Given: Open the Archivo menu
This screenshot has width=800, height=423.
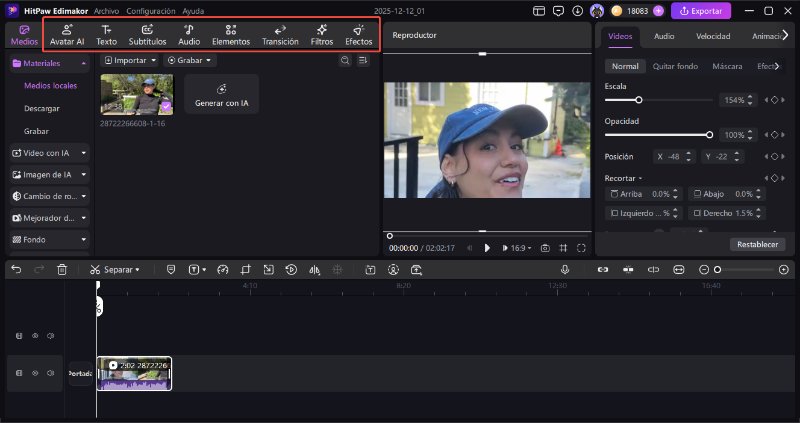Looking at the screenshot, I should pos(107,11).
